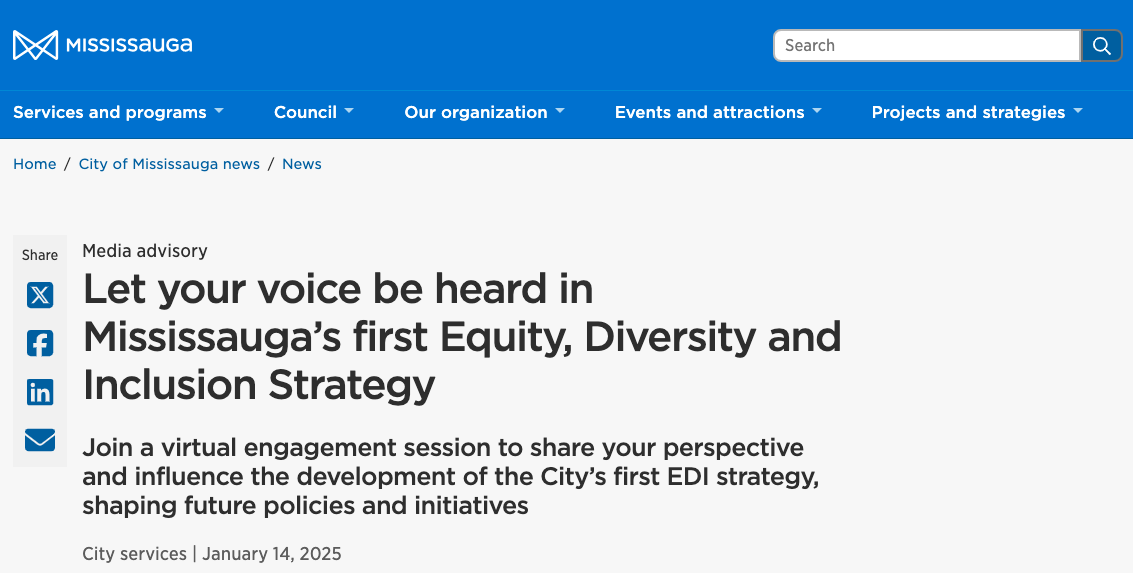The image size is (1133, 573).
Task: Expand the Services and programs dropdown arrow
Action: (219, 112)
